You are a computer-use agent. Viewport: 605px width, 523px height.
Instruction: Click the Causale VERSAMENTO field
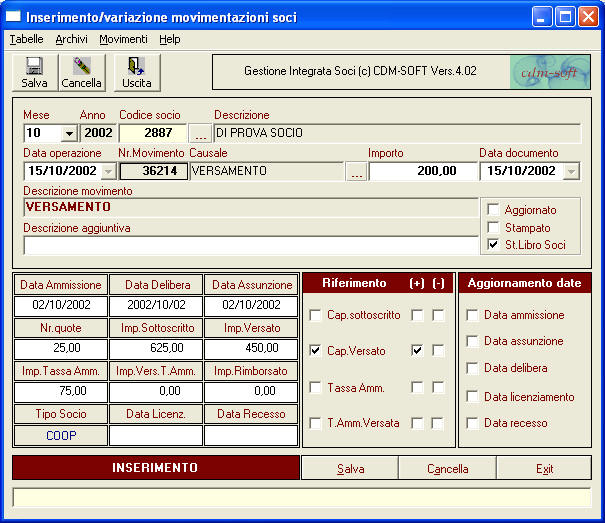coord(266,171)
